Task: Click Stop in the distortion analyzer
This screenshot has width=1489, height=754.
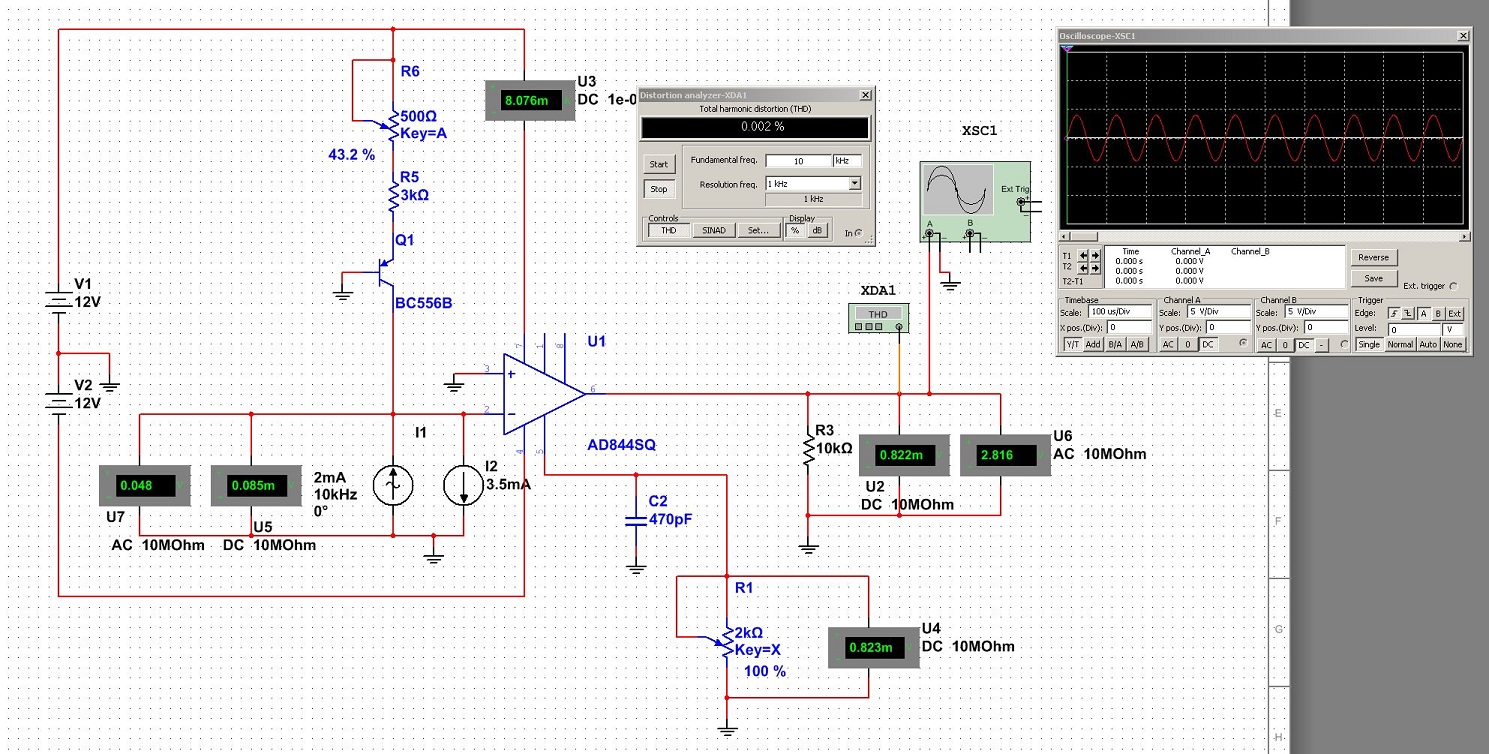Action: (x=659, y=189)
